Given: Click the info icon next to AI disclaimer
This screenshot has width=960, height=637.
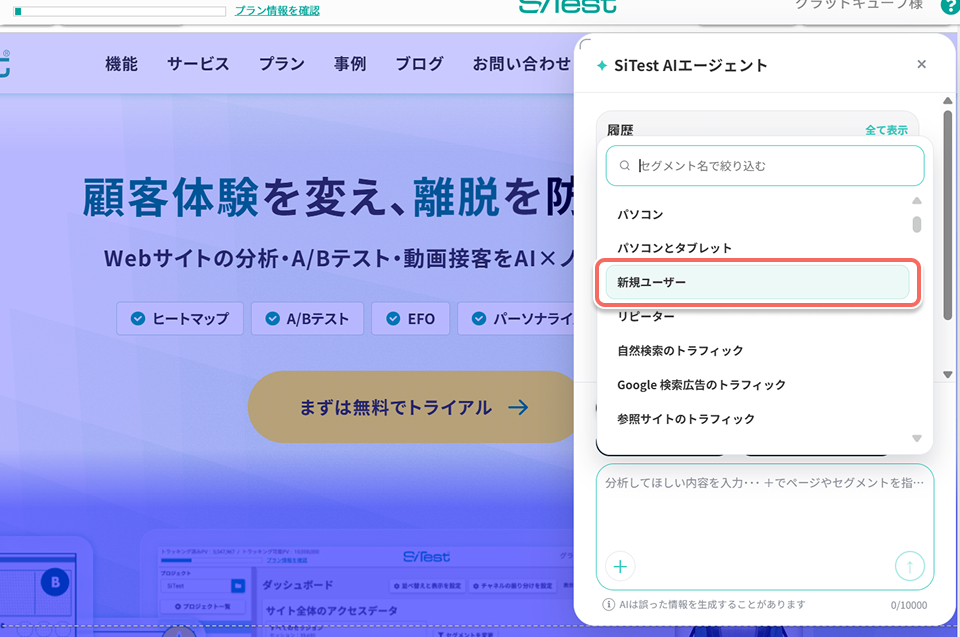Looking at the screenshot, I should pyautogui.click(x=609, y=605).
